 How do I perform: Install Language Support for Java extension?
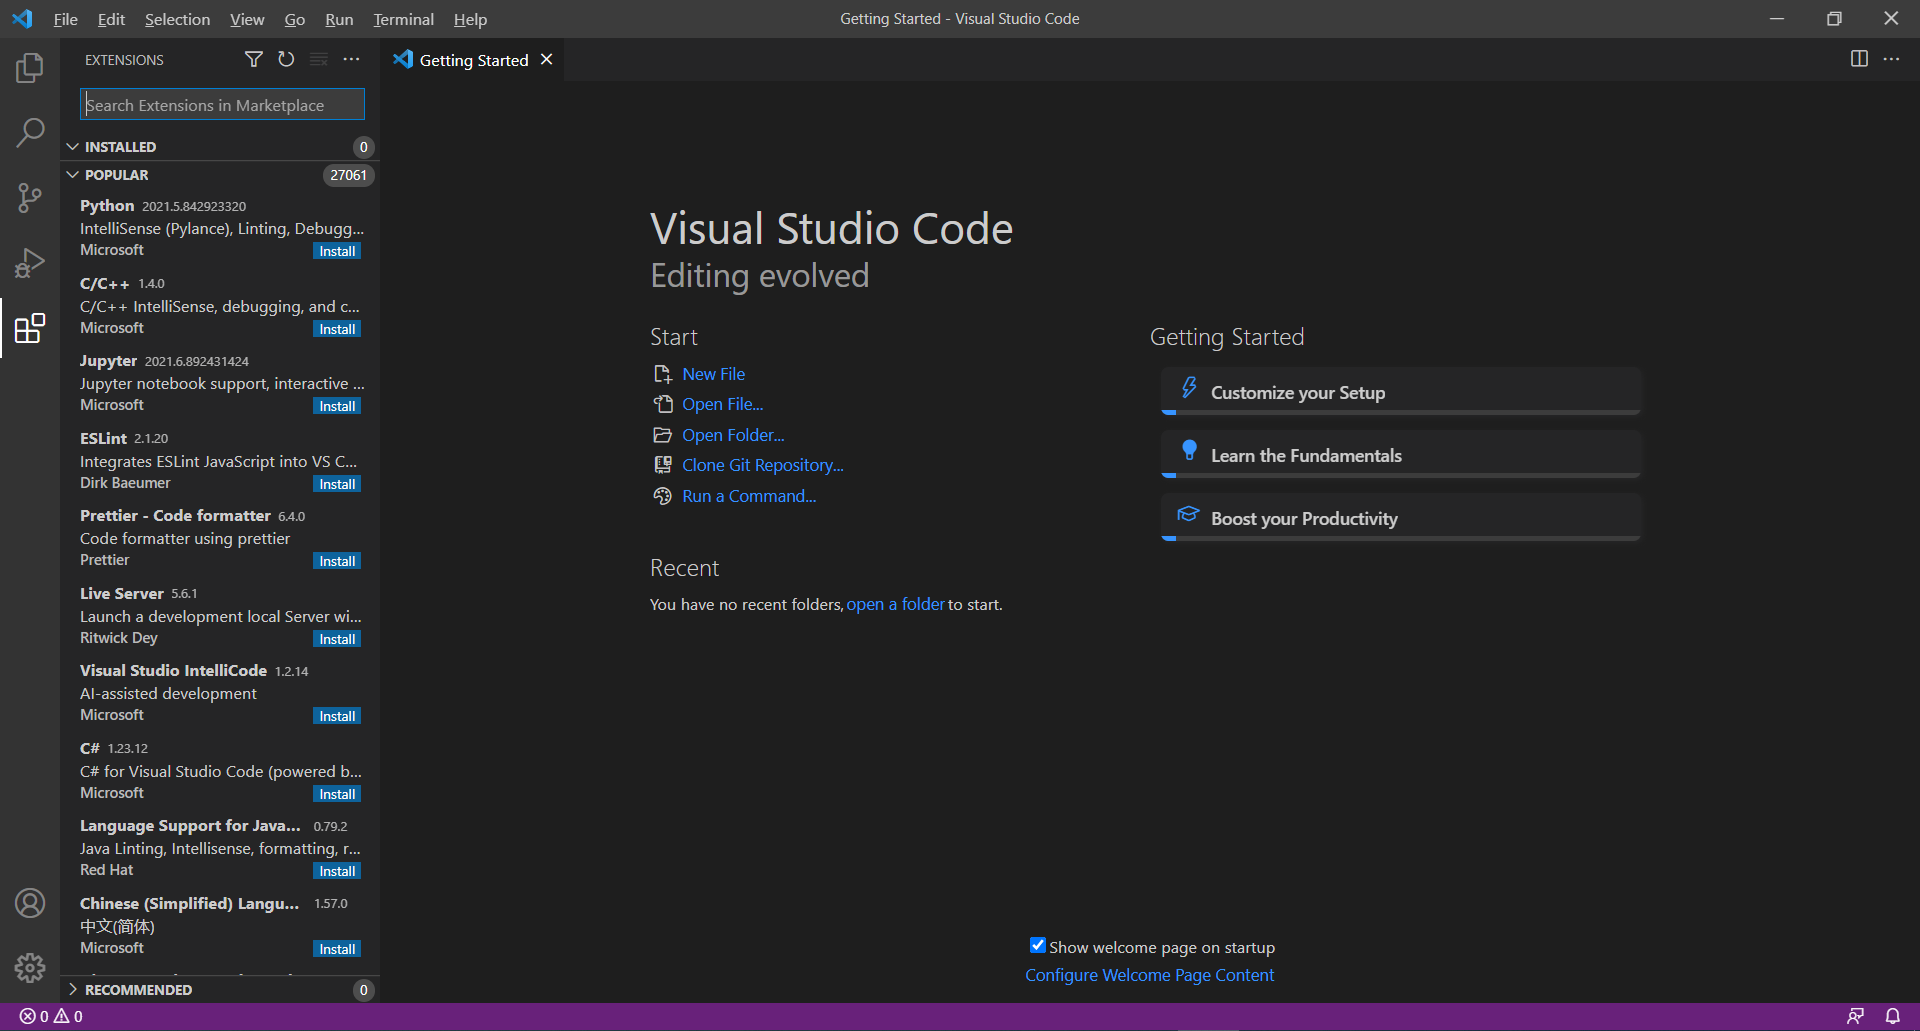point(337,871)
